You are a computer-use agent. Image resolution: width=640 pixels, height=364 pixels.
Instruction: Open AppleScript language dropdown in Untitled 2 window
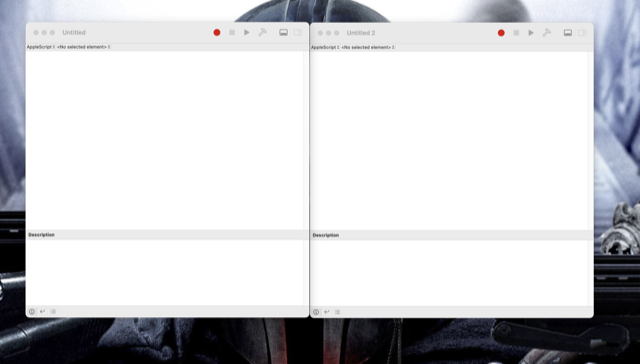click(325, 47)
